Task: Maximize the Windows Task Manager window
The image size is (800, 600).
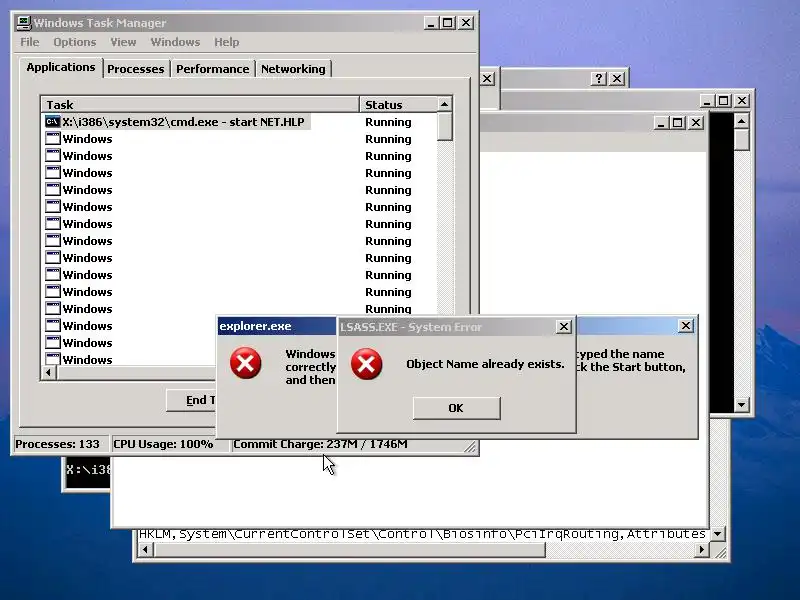Action: click(447, 23)
